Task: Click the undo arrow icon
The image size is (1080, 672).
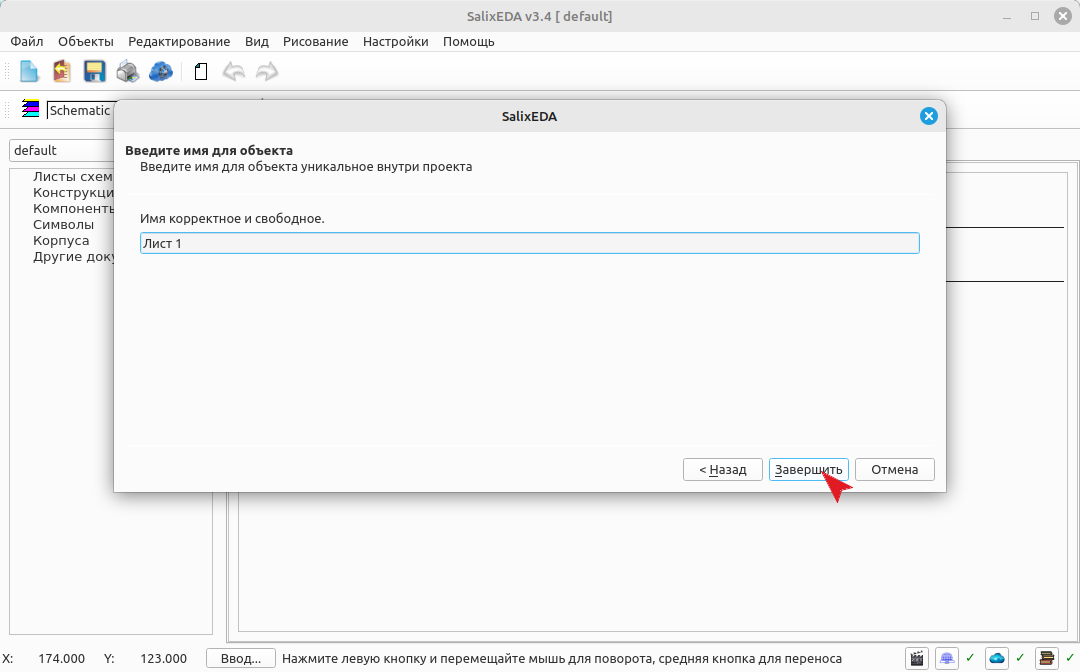Action: 233,71
